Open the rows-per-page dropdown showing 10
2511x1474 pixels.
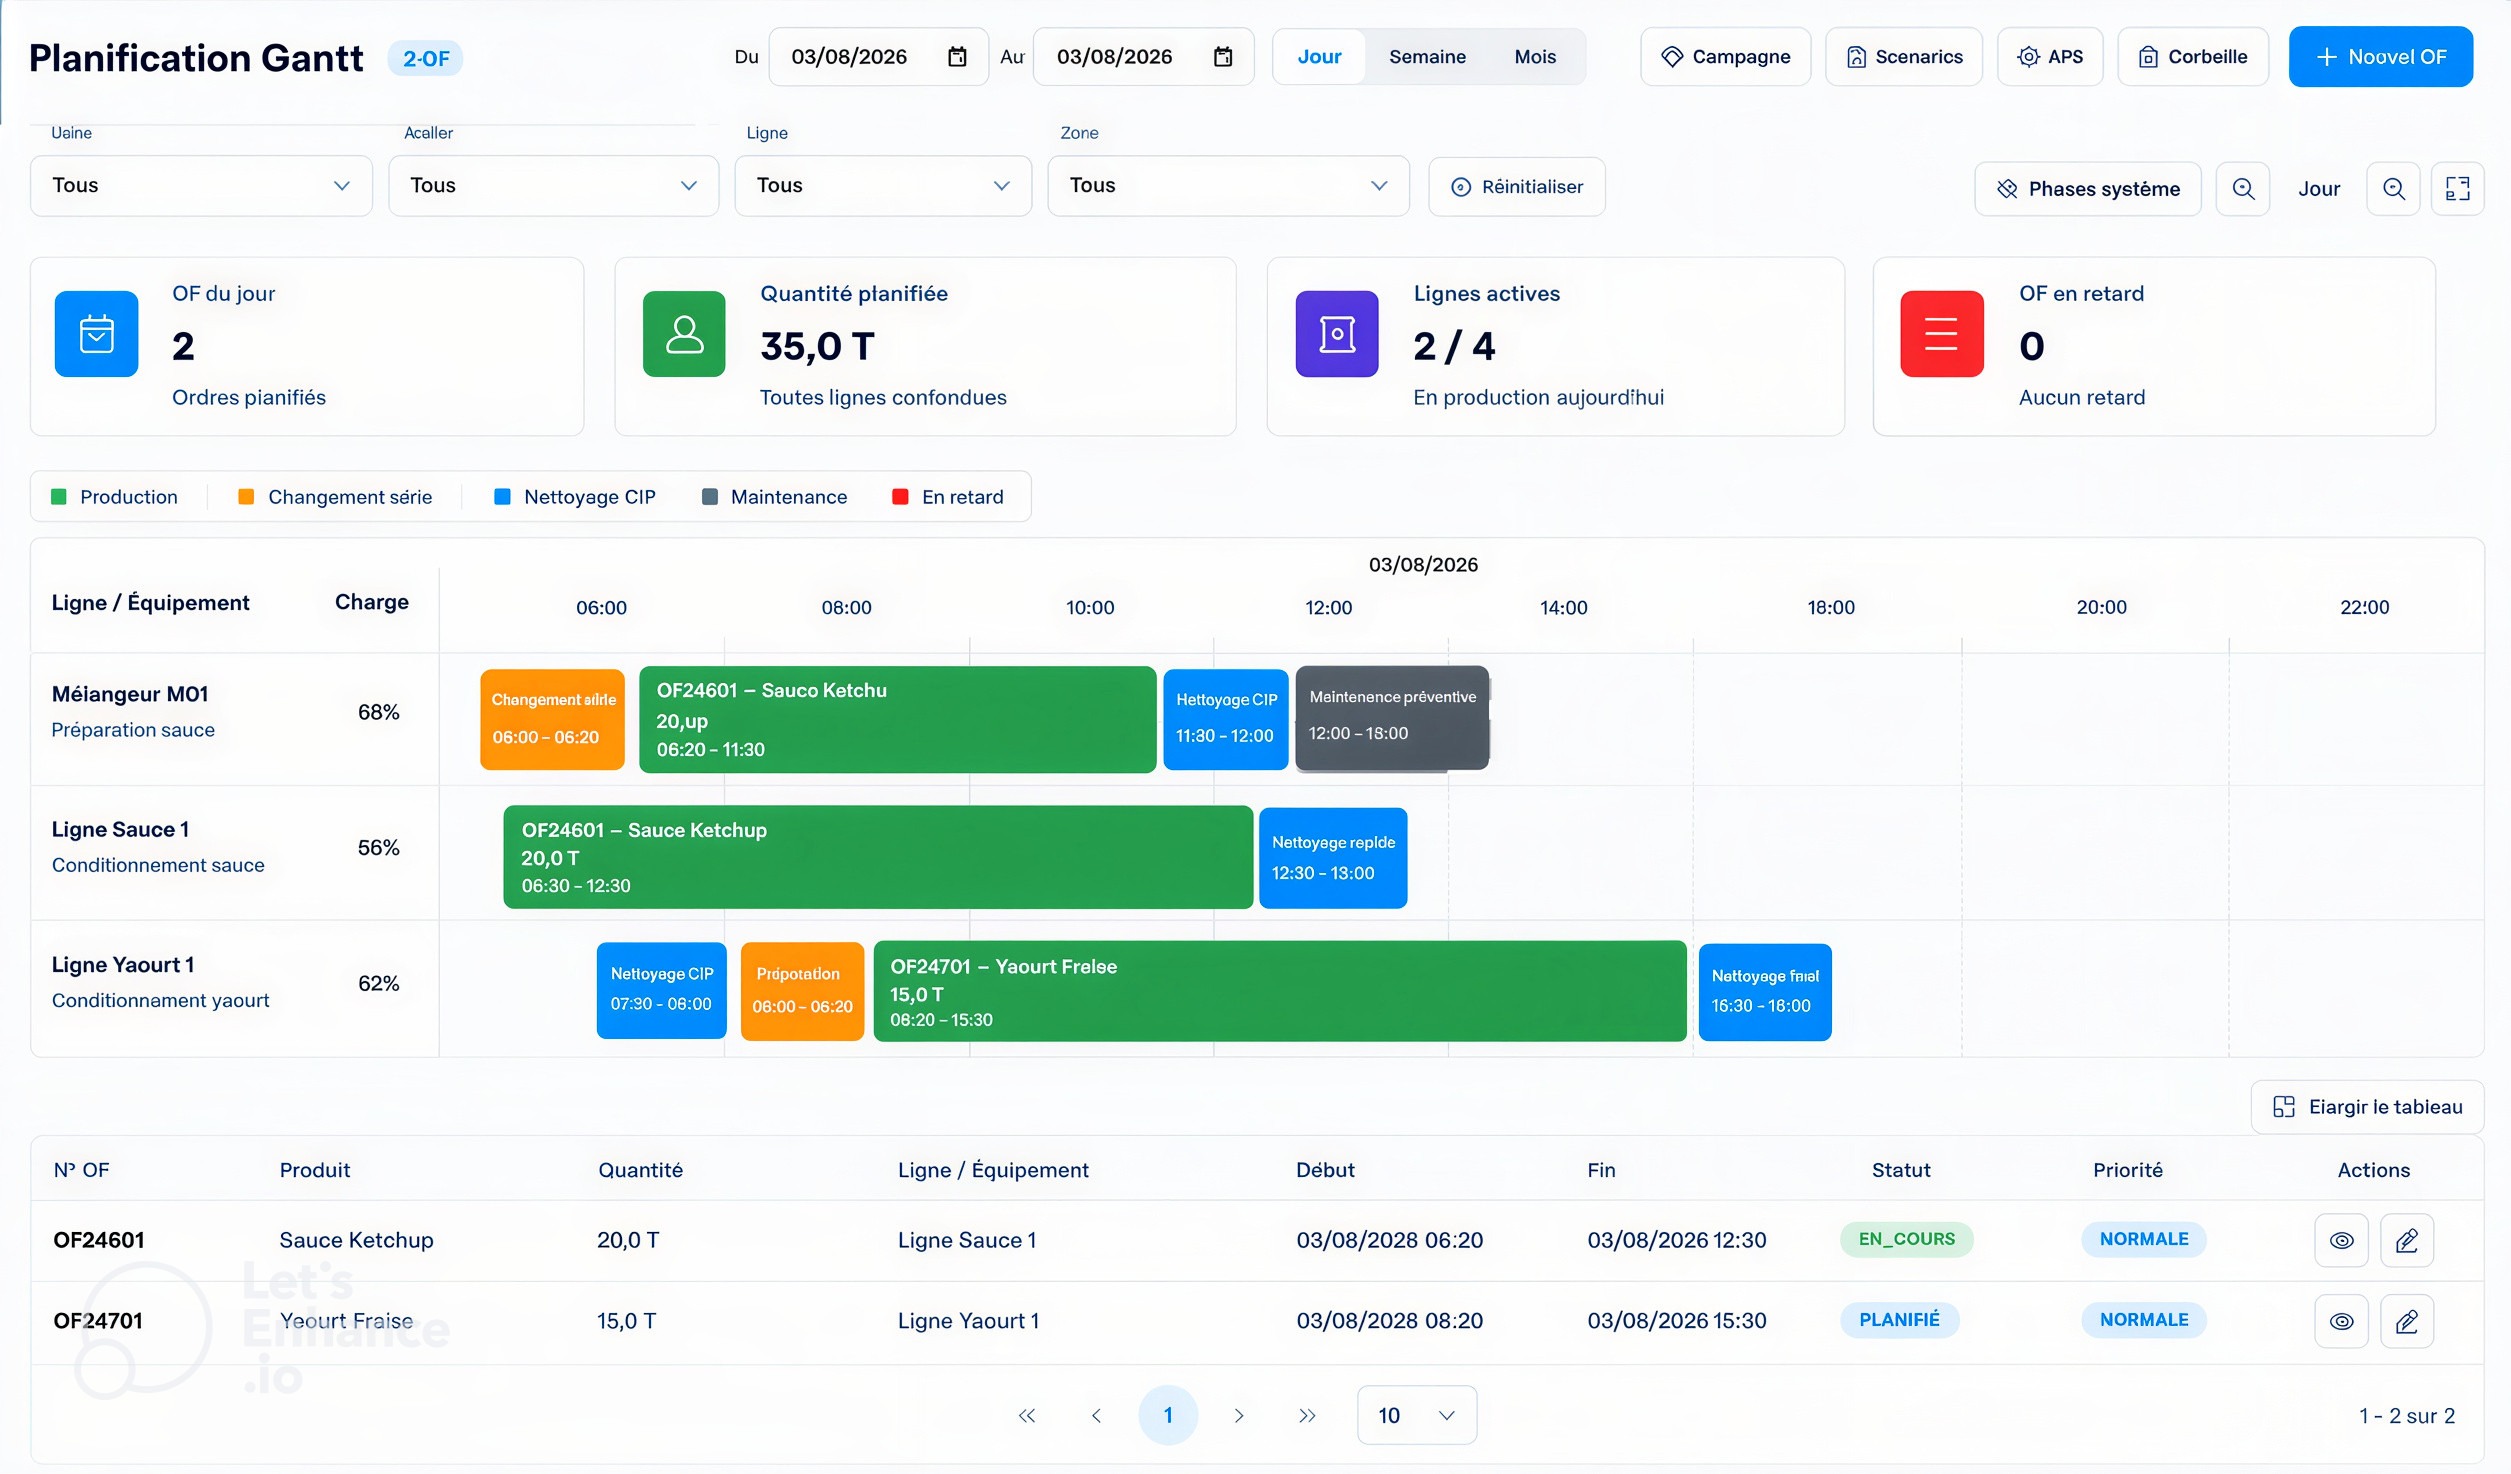click(1416, 1415)
